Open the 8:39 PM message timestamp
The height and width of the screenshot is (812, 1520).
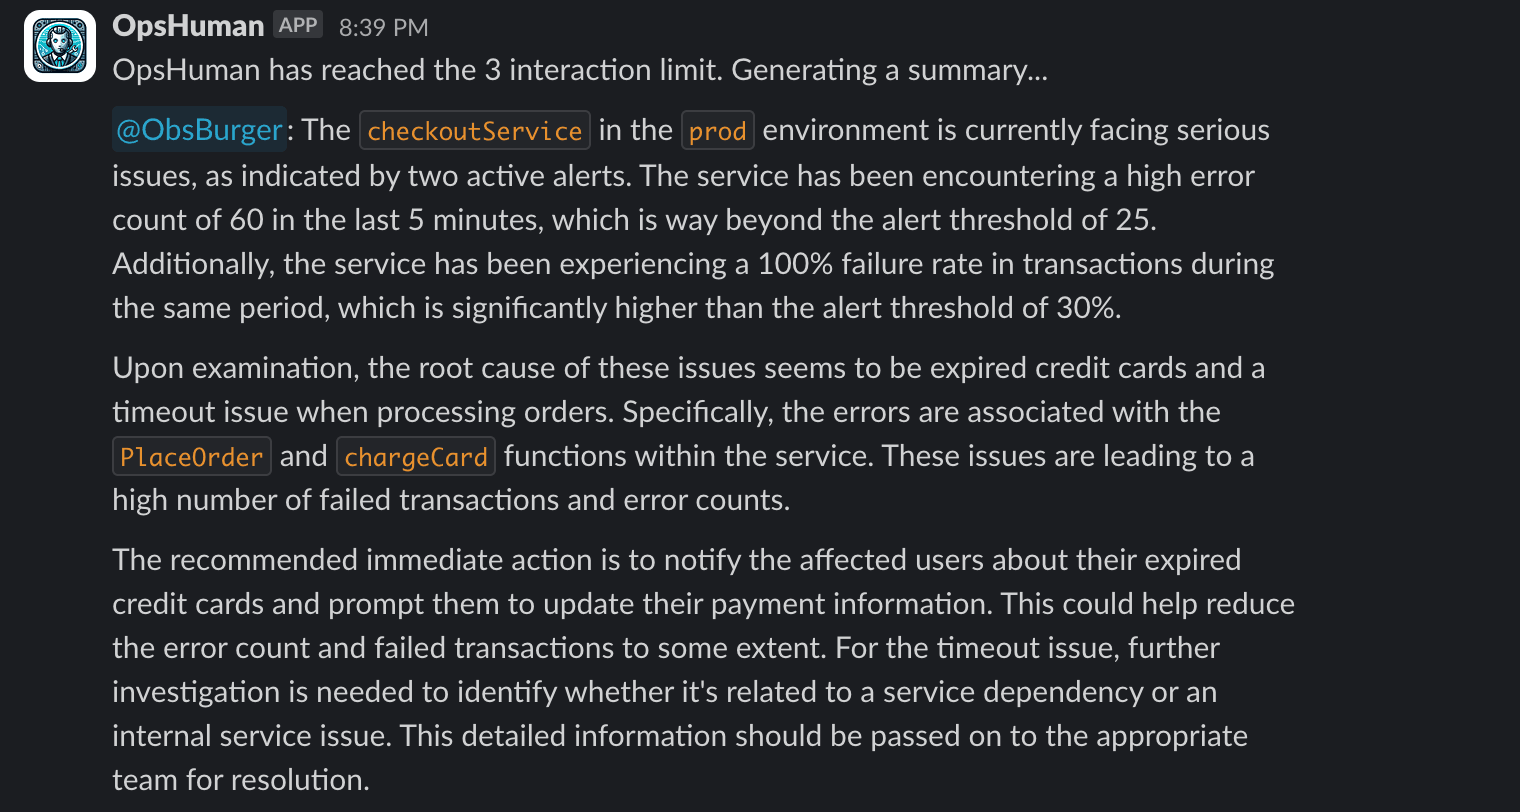coord(383,28)
